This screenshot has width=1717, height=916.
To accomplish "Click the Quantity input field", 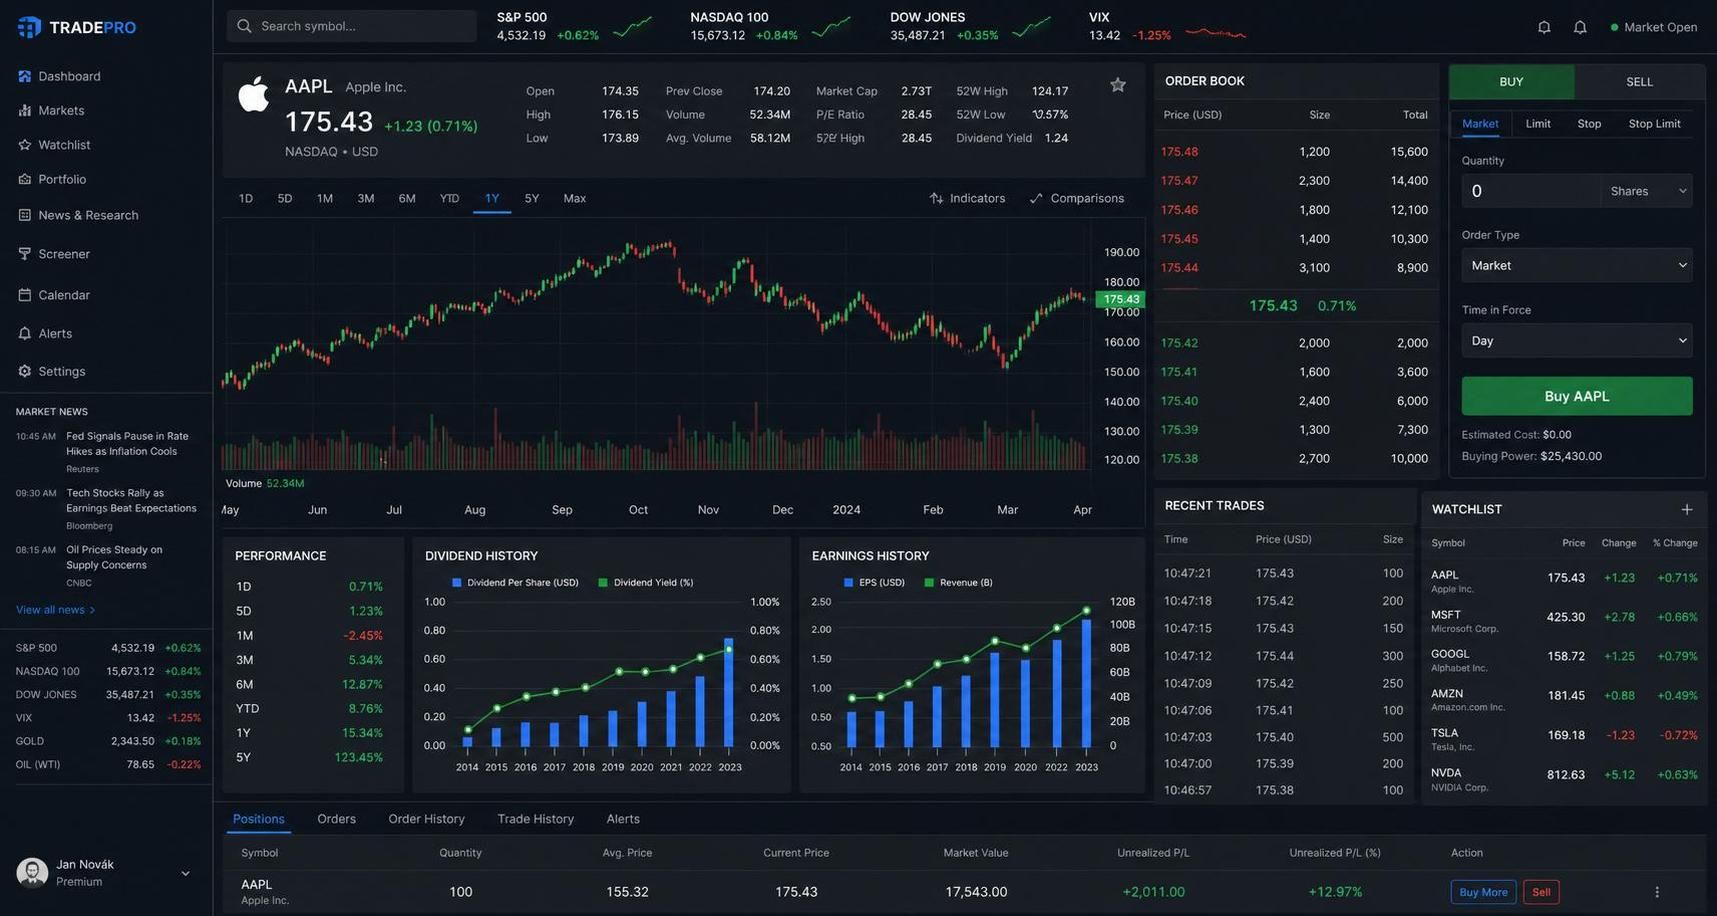I will click(x=1531, y=191).
